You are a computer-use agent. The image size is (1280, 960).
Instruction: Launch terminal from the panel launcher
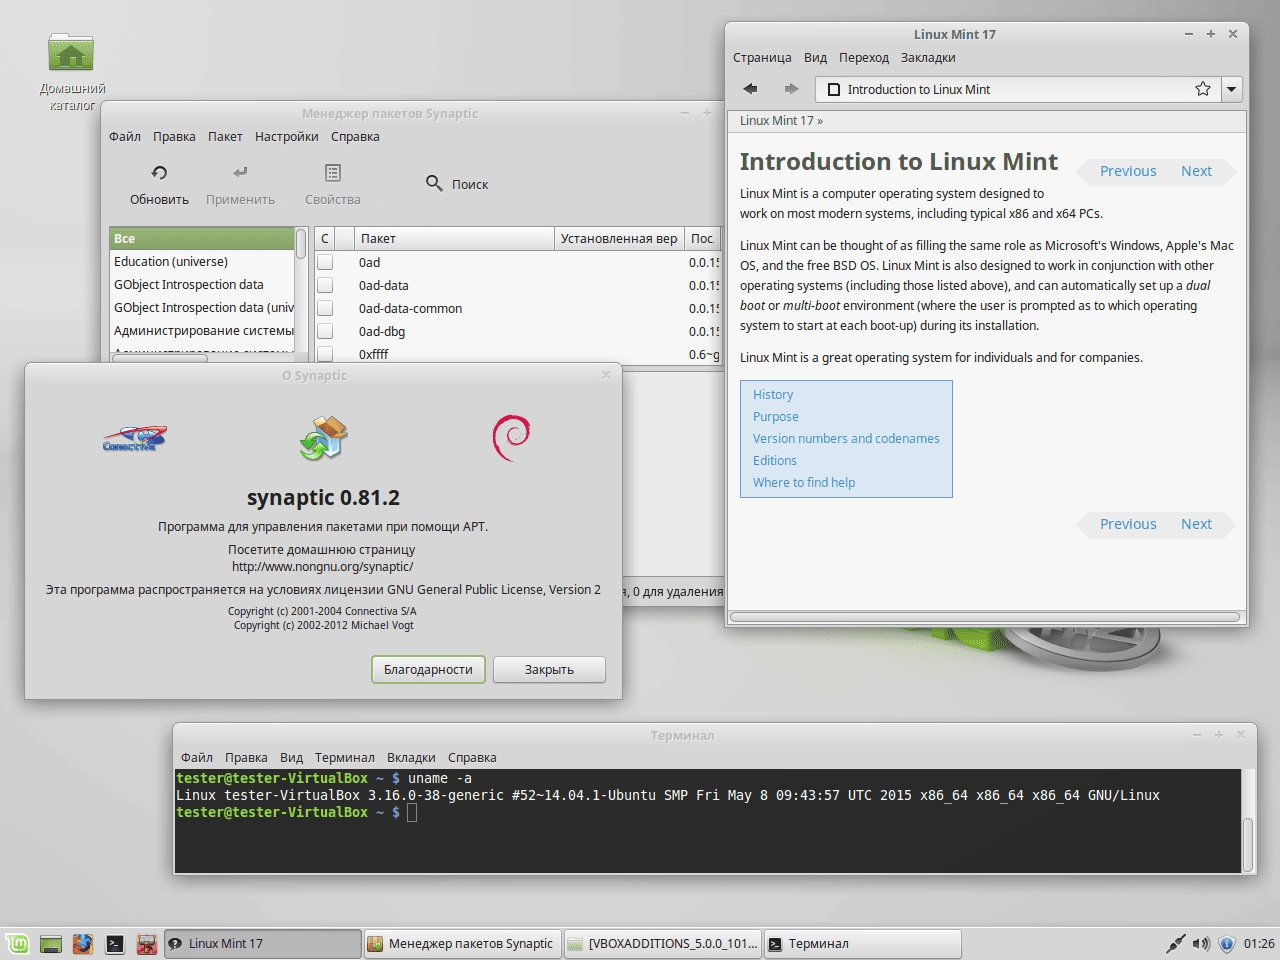[115, 943]
